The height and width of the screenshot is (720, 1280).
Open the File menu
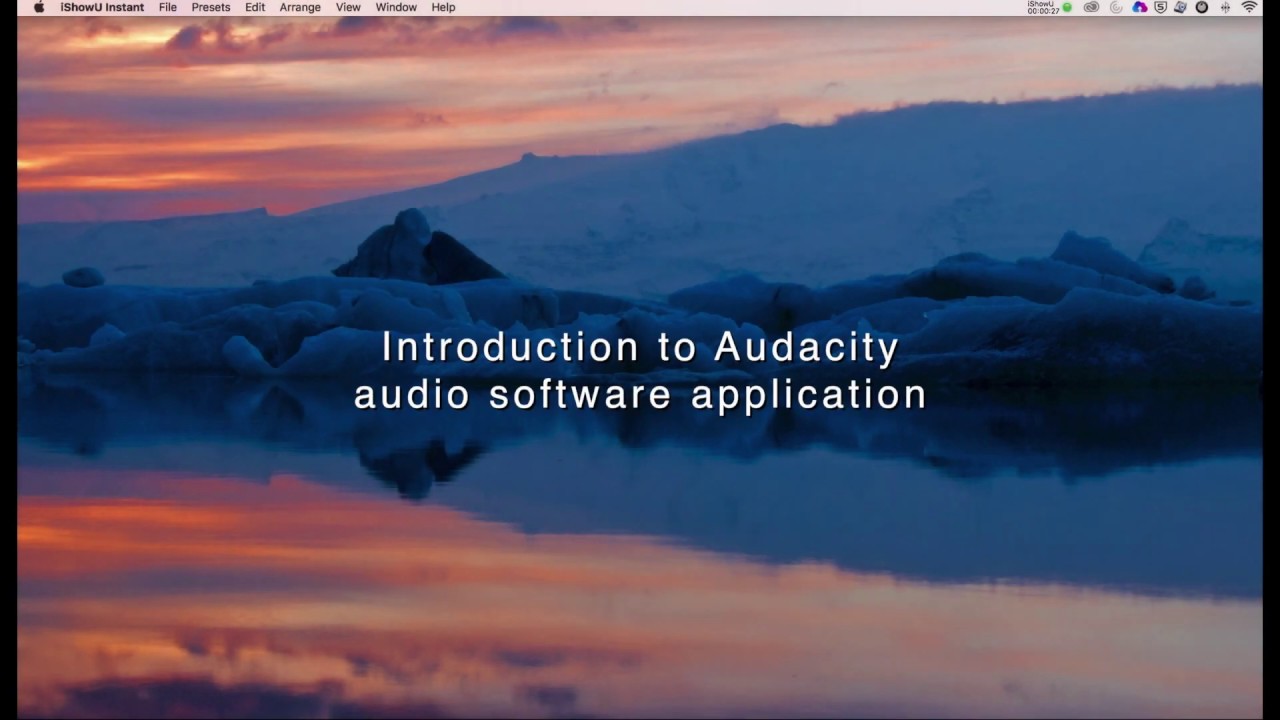click(x=168, y=7)
